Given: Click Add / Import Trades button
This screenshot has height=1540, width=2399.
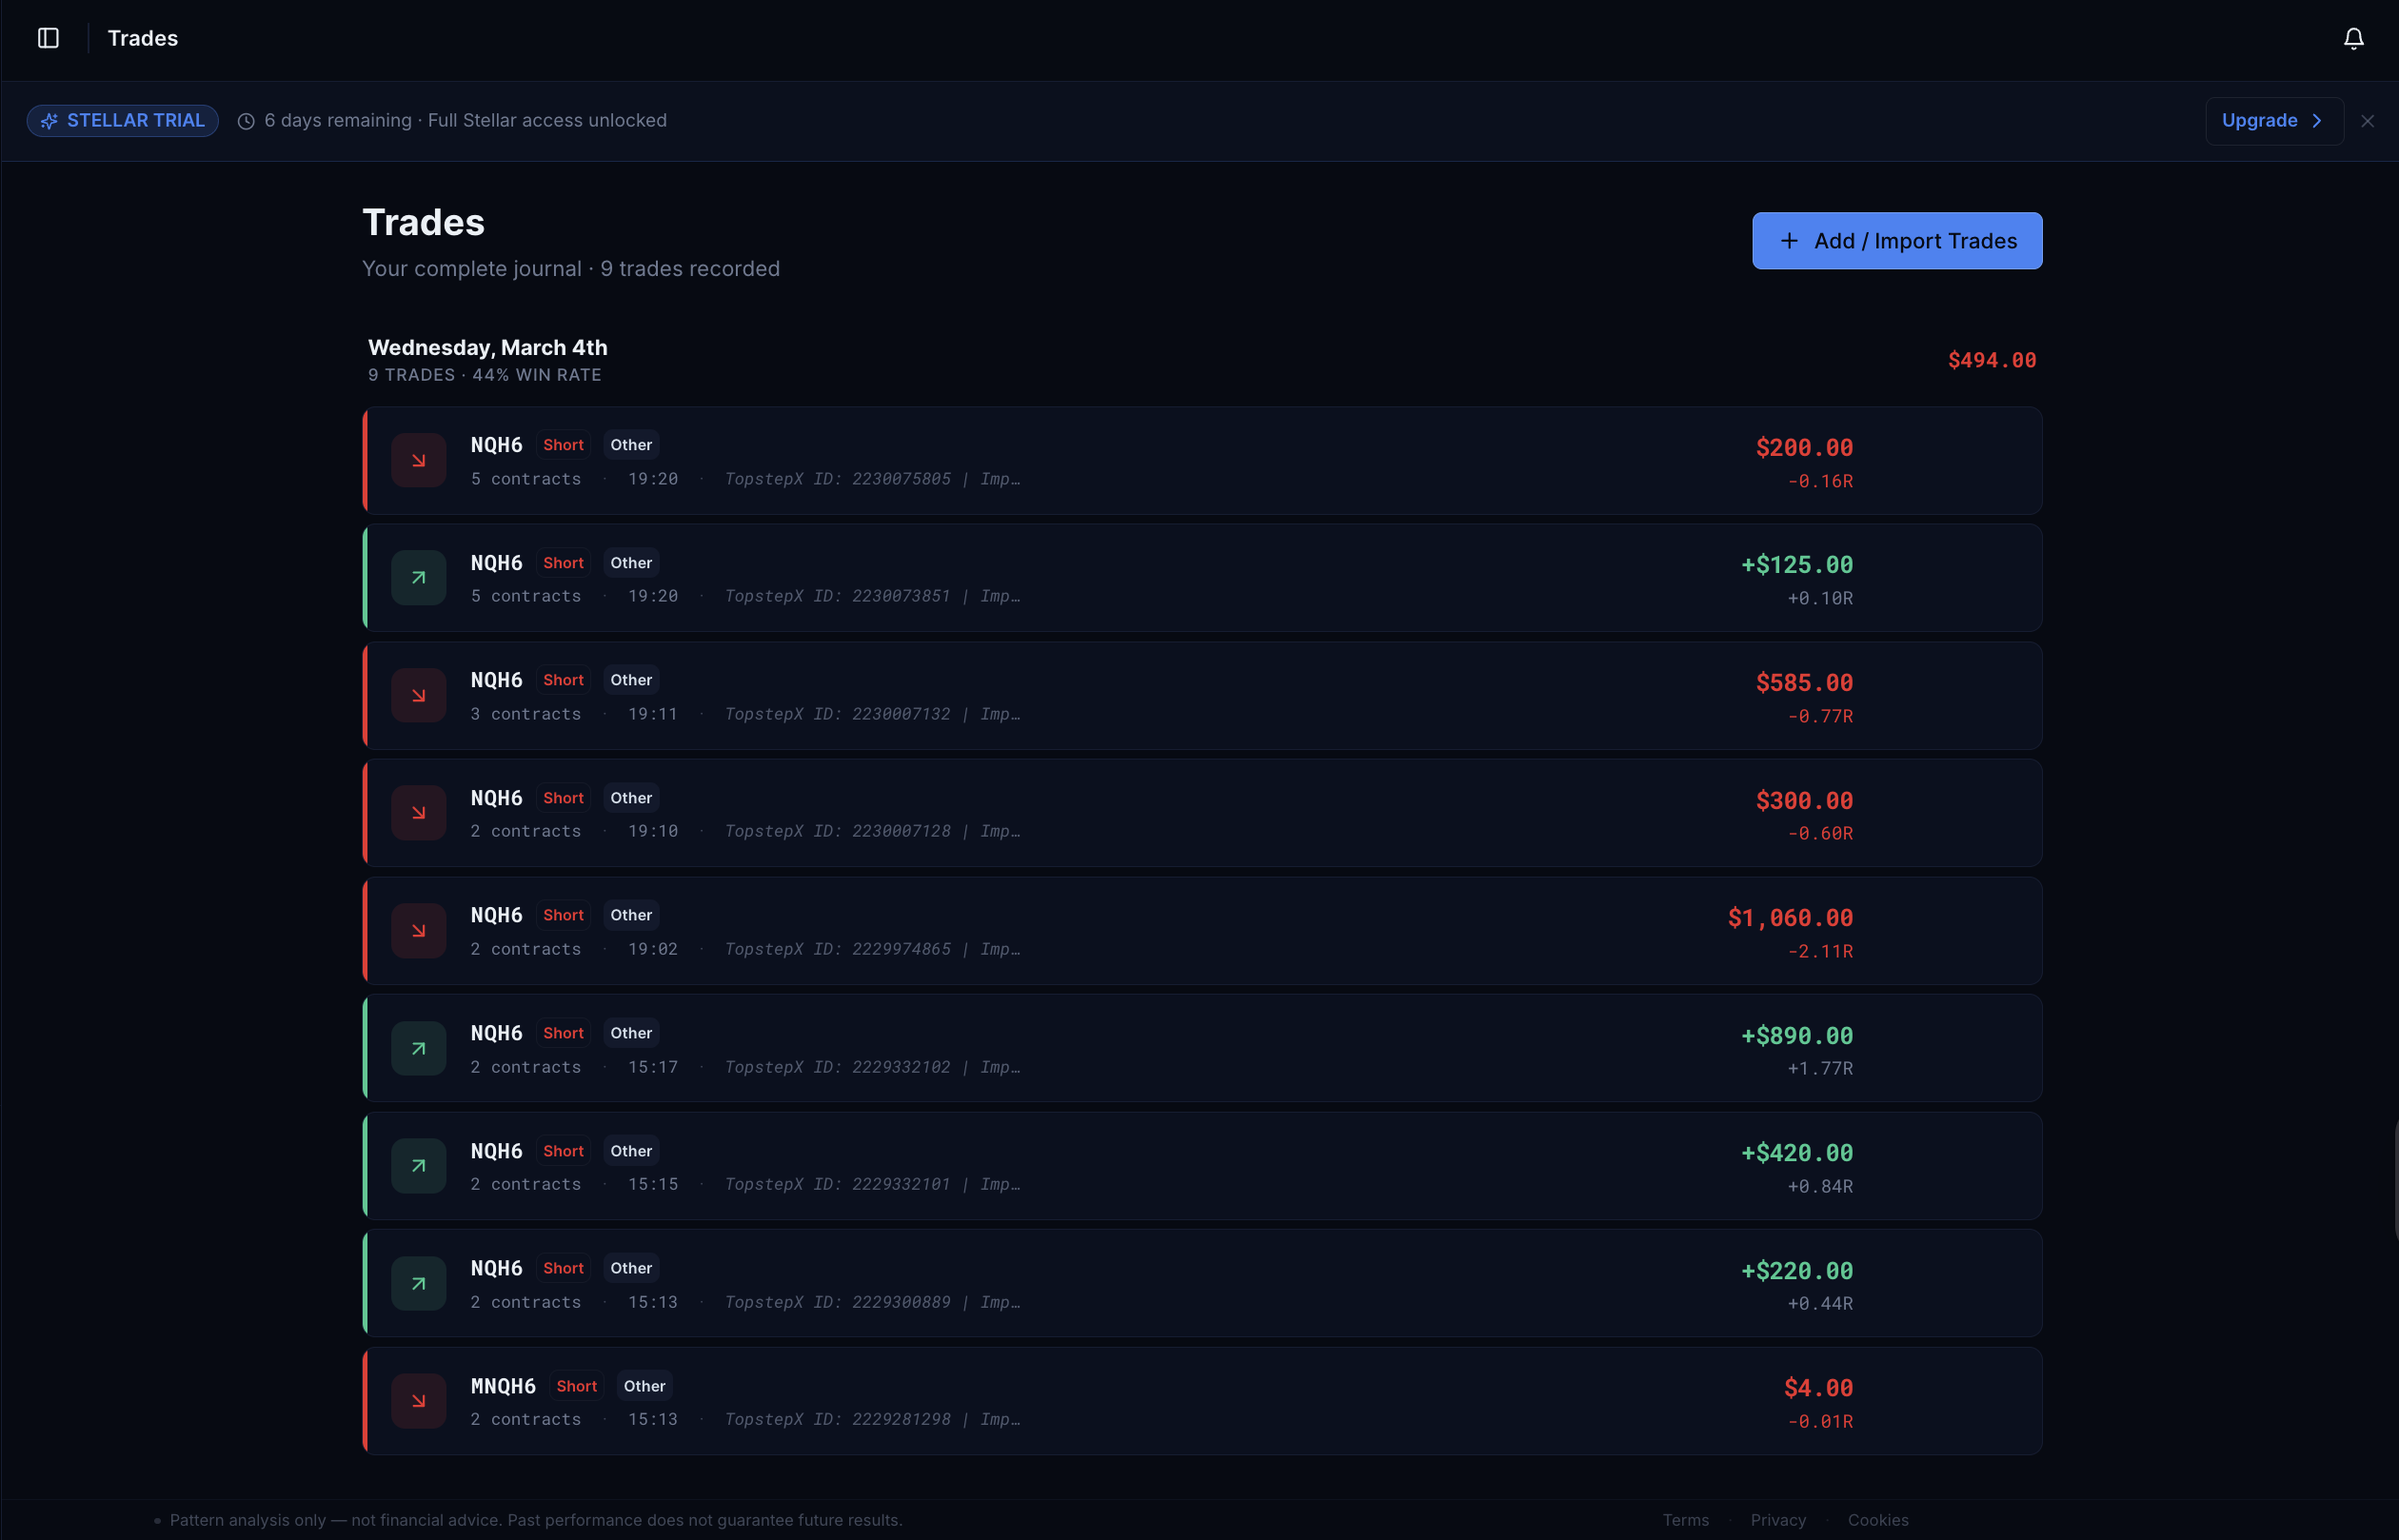Looking at the screenshot, I should [1896, 241].
